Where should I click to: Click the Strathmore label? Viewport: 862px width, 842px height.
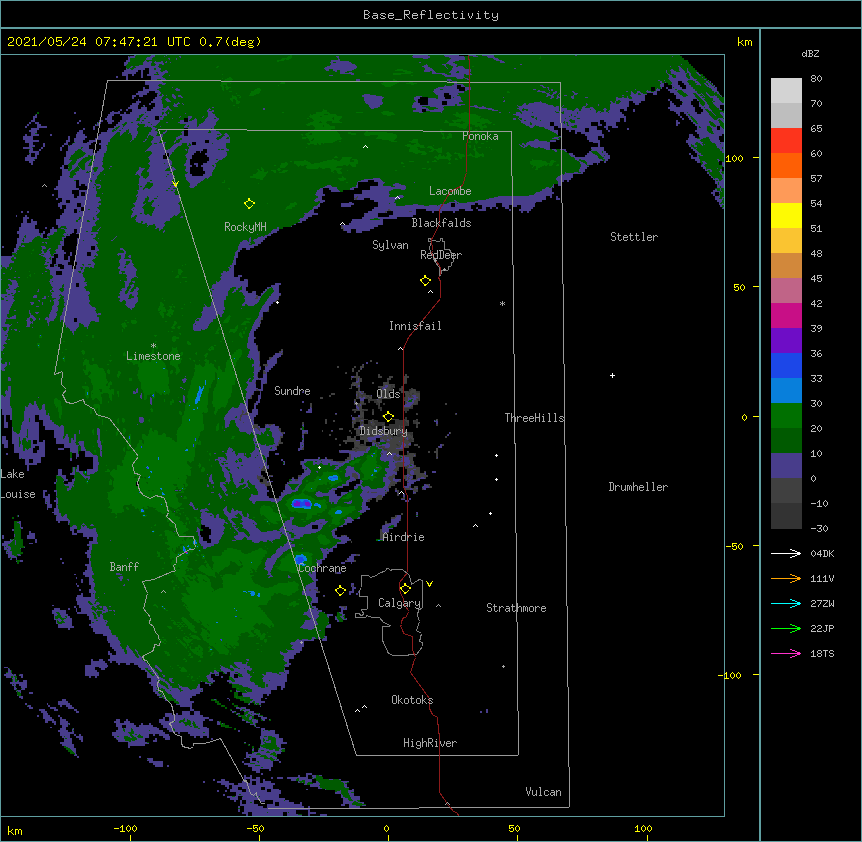tap(516, 608)
